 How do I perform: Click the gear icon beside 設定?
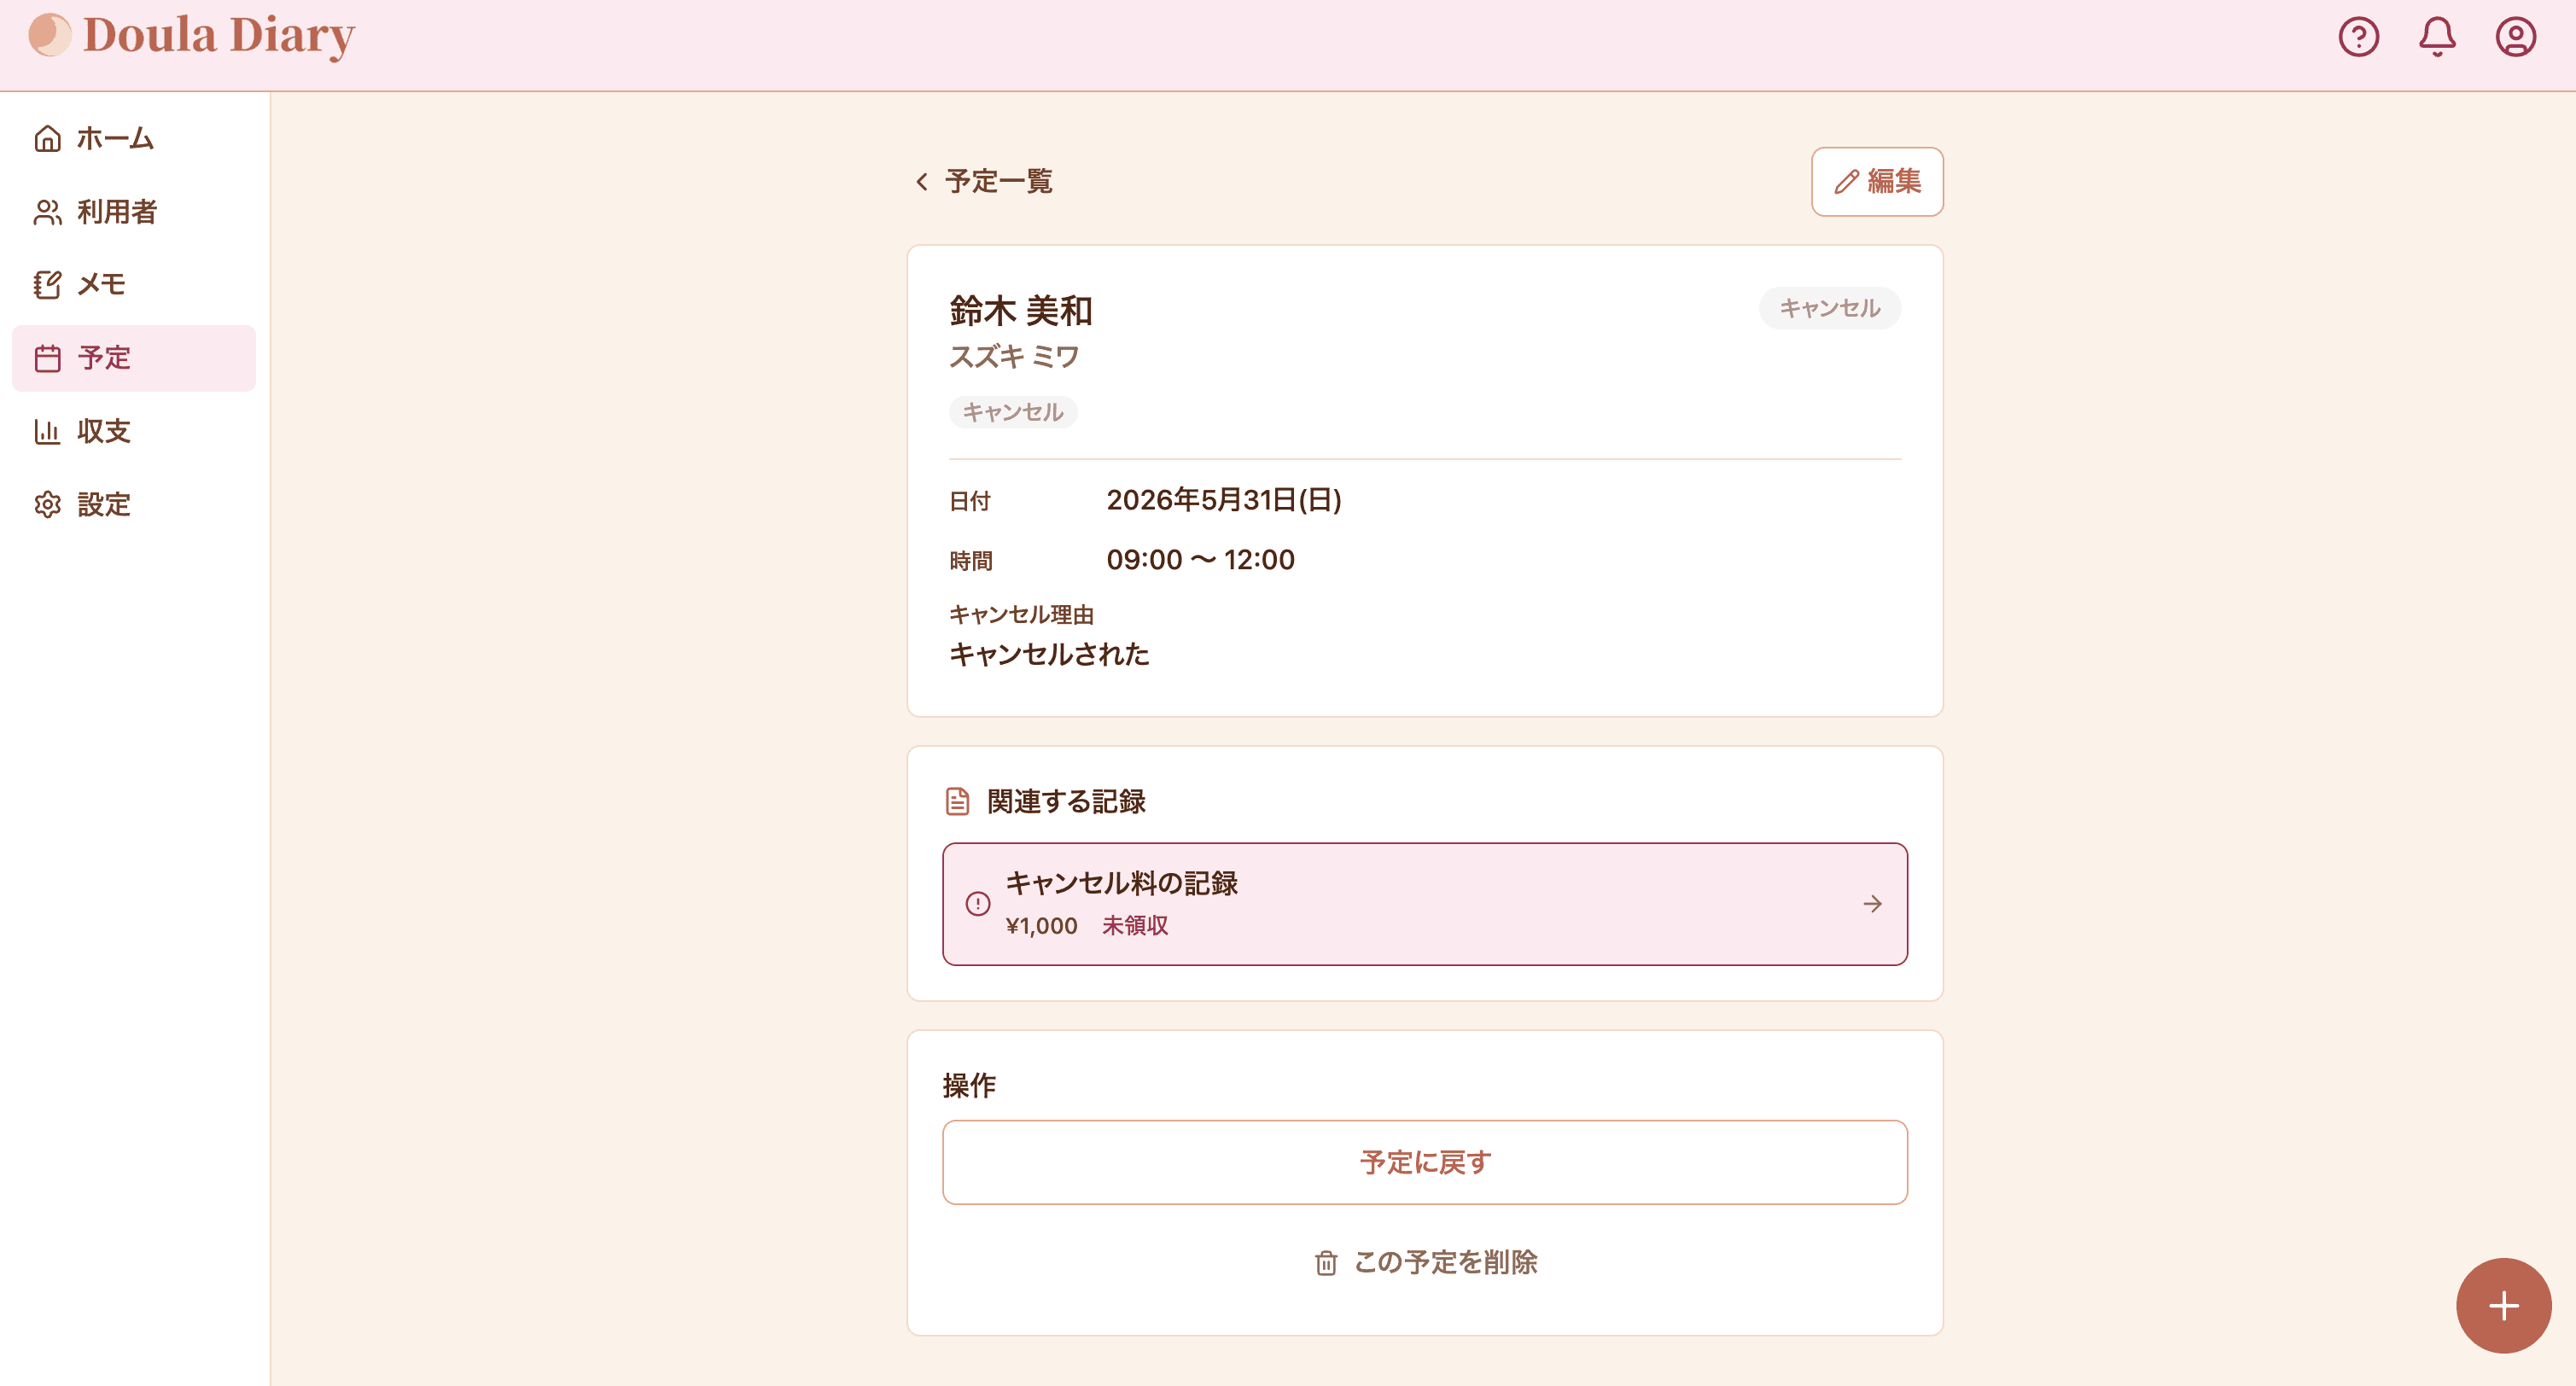click(x=47, y=504)
